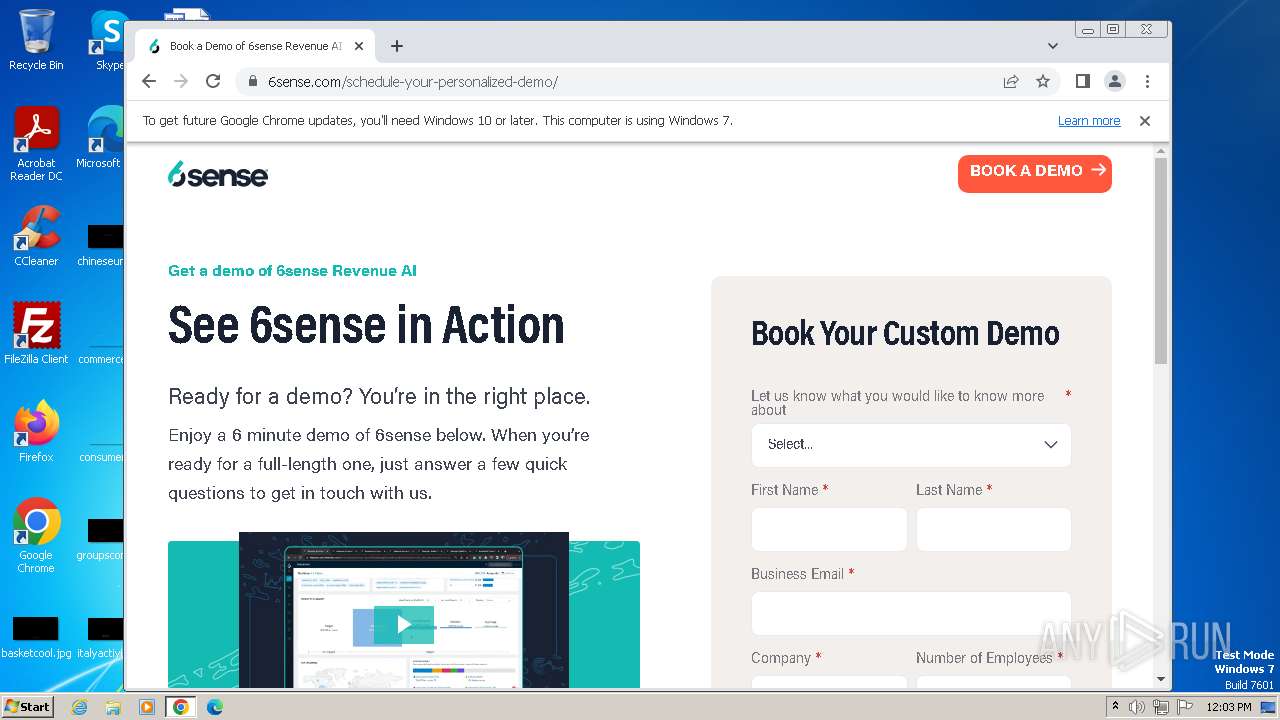1280x720 pixels.
Task: Dismiss the Chrome update notification bar
Action: (1145, 121)
